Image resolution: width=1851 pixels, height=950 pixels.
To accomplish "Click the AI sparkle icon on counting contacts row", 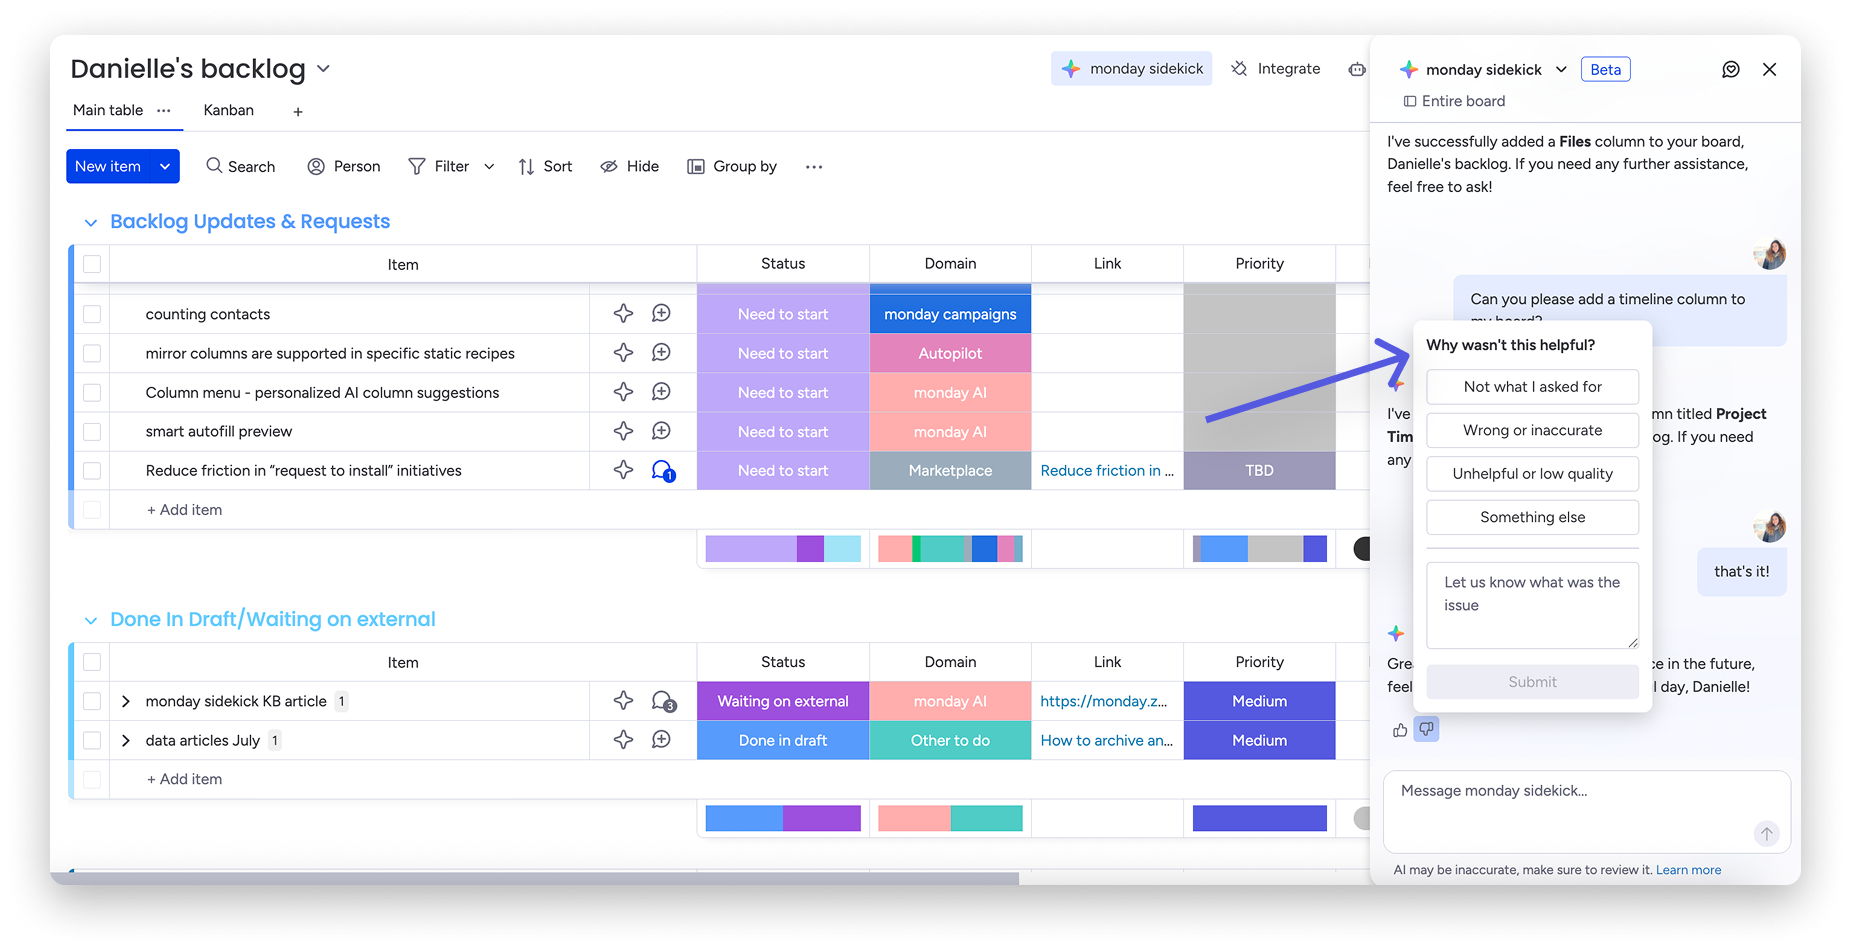I will tap(623, 314).
